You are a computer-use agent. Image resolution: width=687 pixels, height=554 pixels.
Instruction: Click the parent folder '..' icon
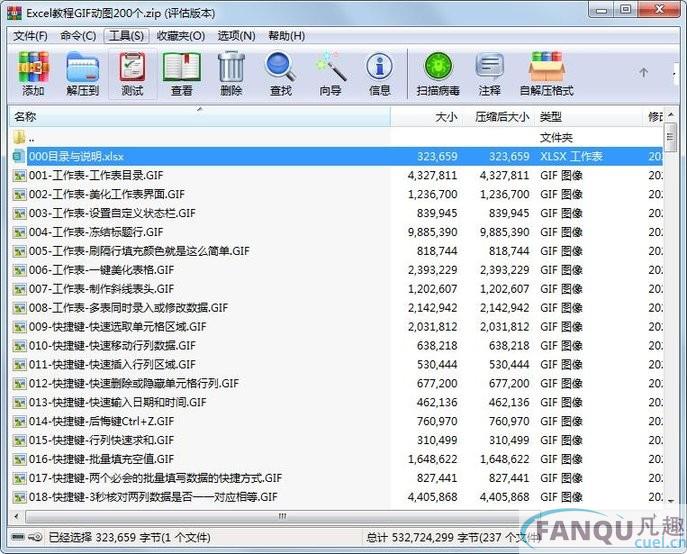click(19, 138)
